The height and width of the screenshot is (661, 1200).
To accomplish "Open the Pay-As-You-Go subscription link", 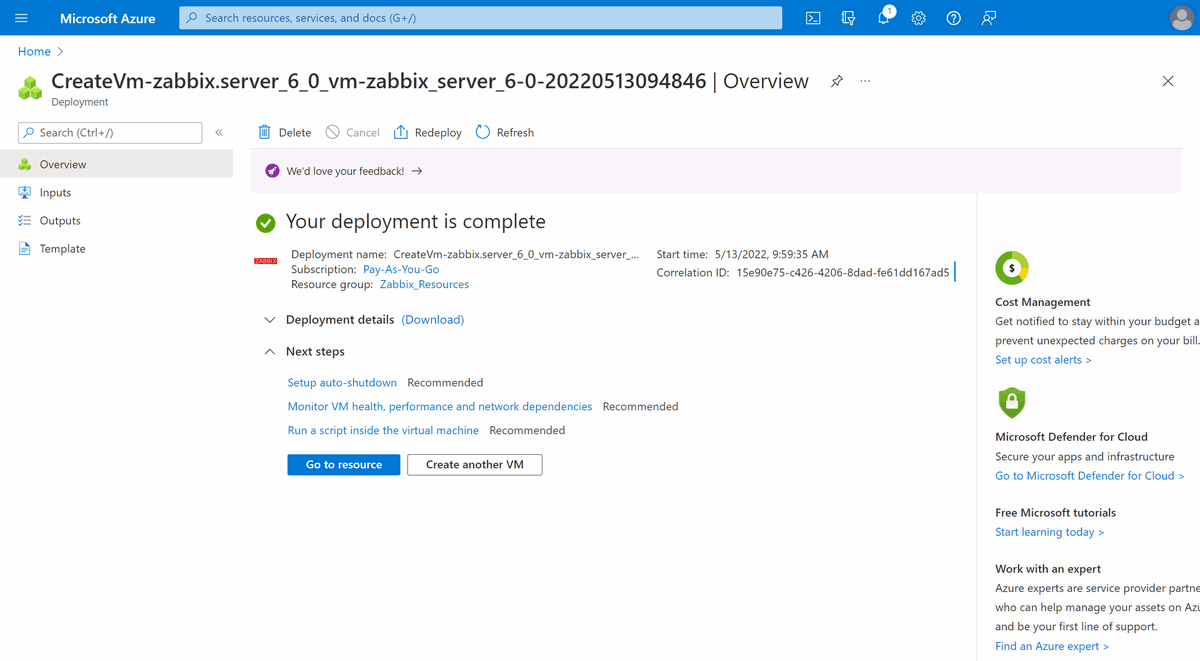I will tap(401, 269).
